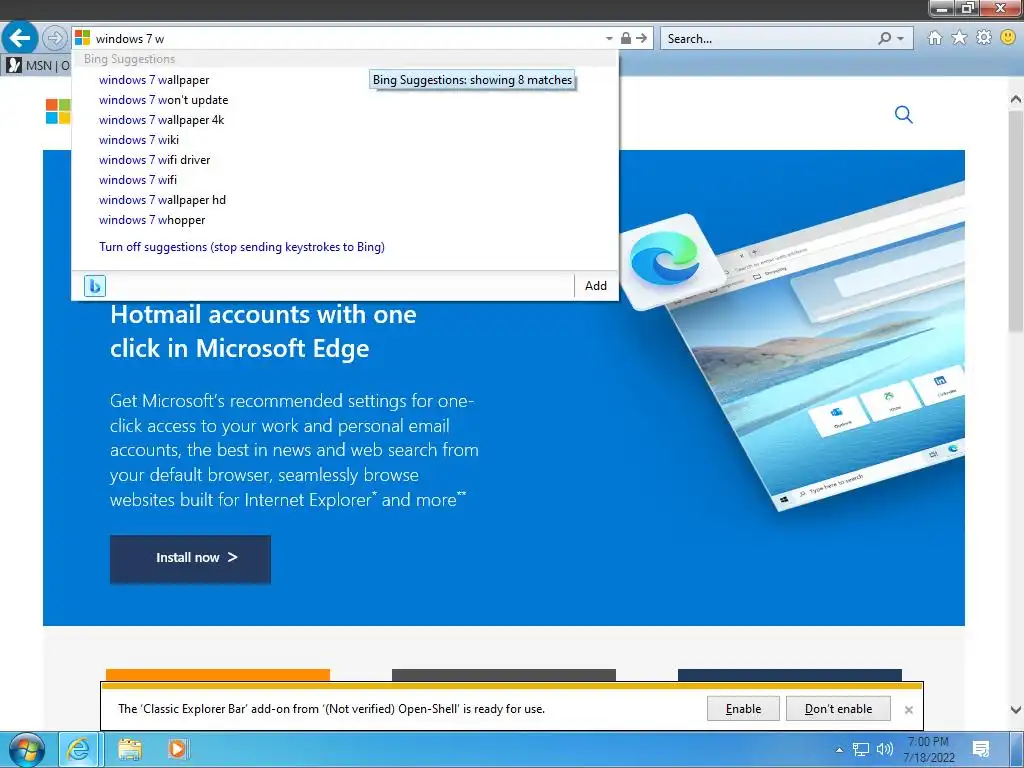Screen dimensions: 1024x768
Task: Open the address bar autocomplete dropdown arrow
Action: click(609, 39)
